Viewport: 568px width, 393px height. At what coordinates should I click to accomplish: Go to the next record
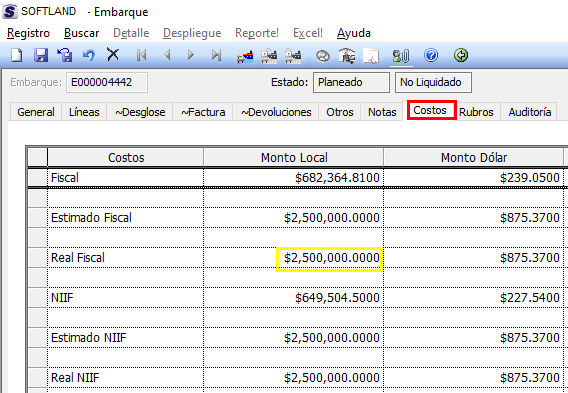191,55
